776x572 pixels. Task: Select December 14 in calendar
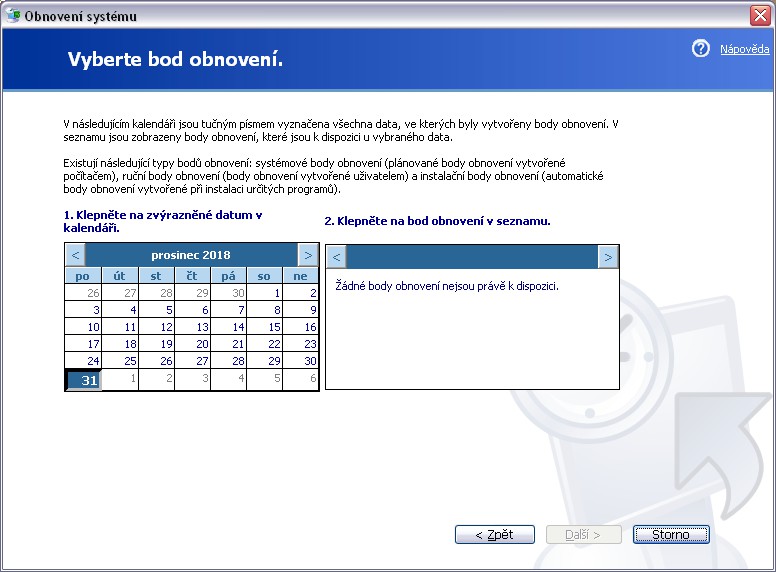[229, 327]
